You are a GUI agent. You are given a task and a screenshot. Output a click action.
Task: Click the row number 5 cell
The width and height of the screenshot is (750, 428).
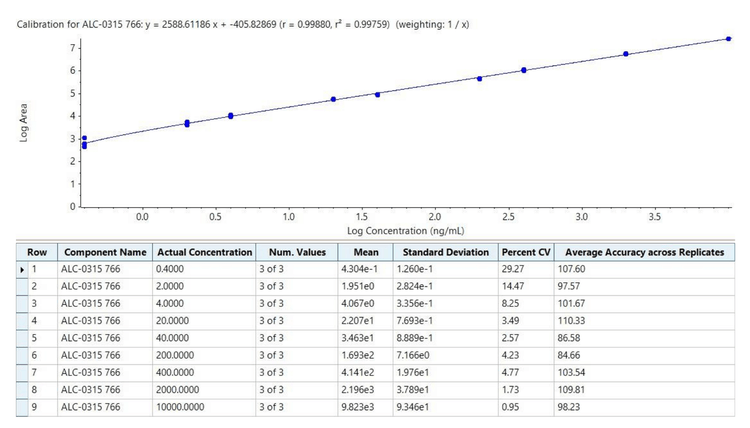point(37,338)
